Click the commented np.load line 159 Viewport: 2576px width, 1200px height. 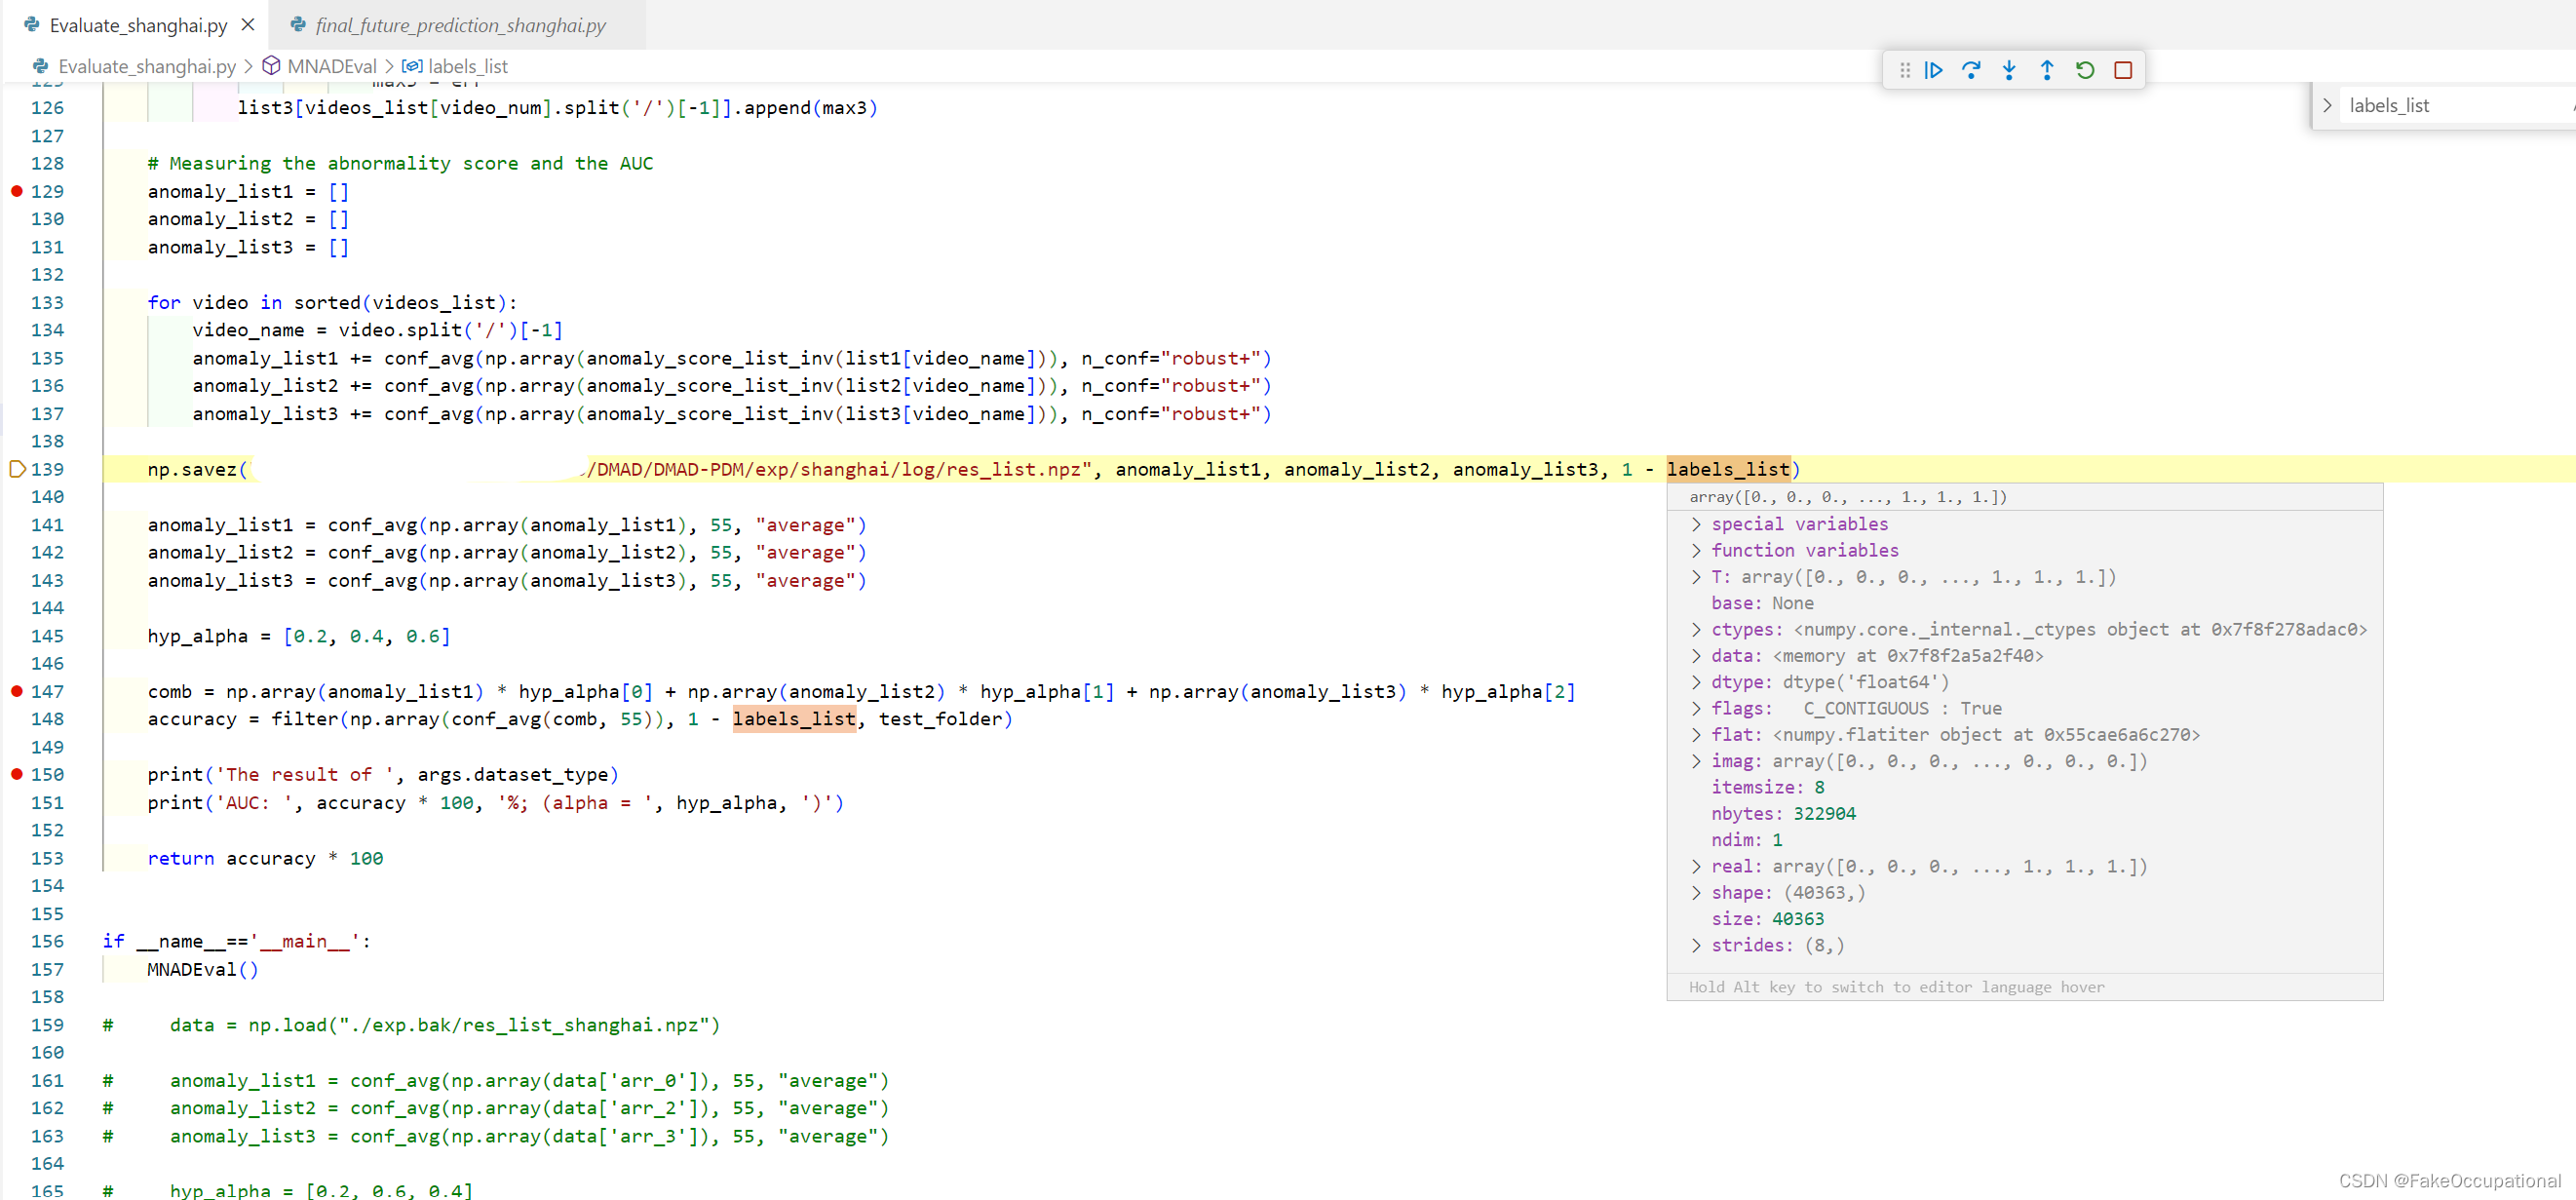tap(411, 1025)
